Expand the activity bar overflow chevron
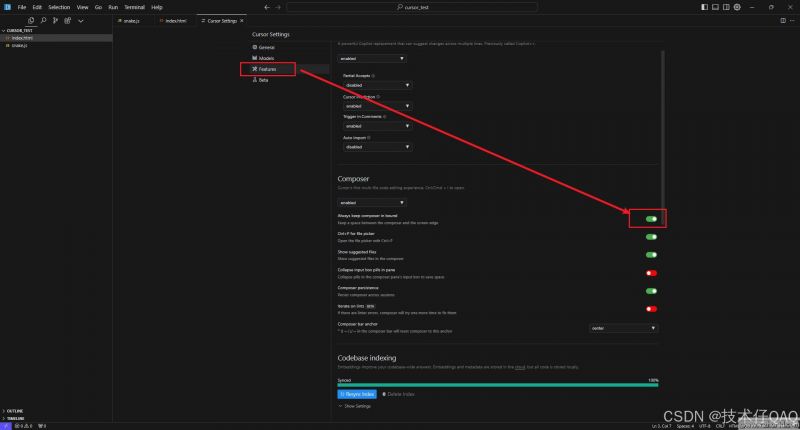 point(81,21)
